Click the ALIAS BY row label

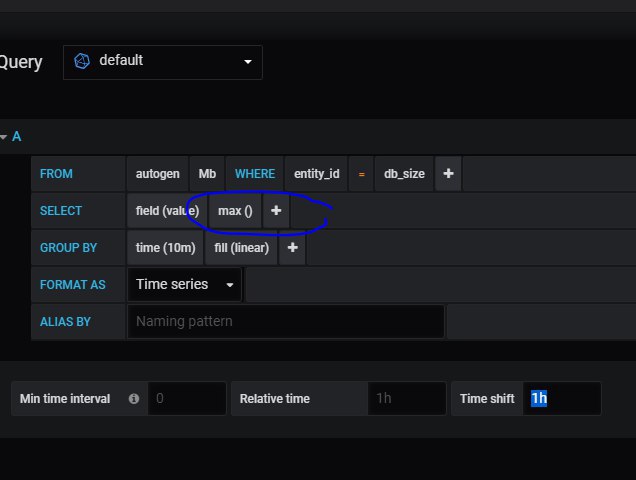click(65, 321)
